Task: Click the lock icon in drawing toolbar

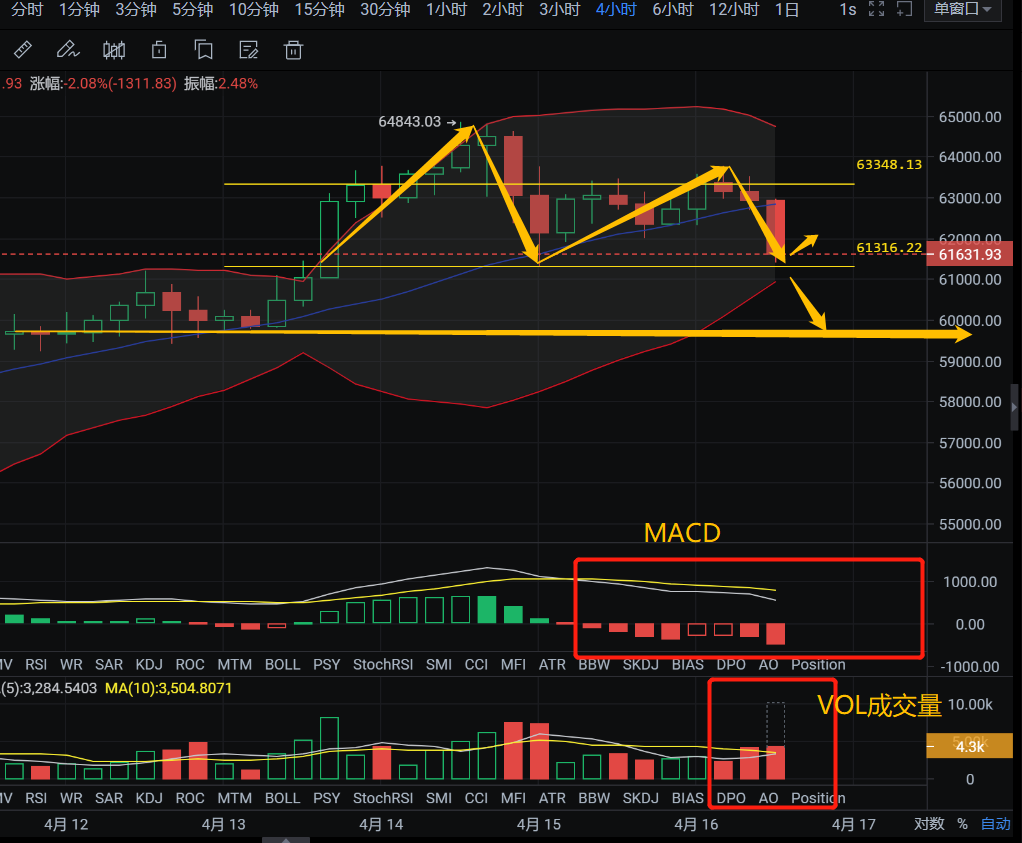Action: coord(159,50)
